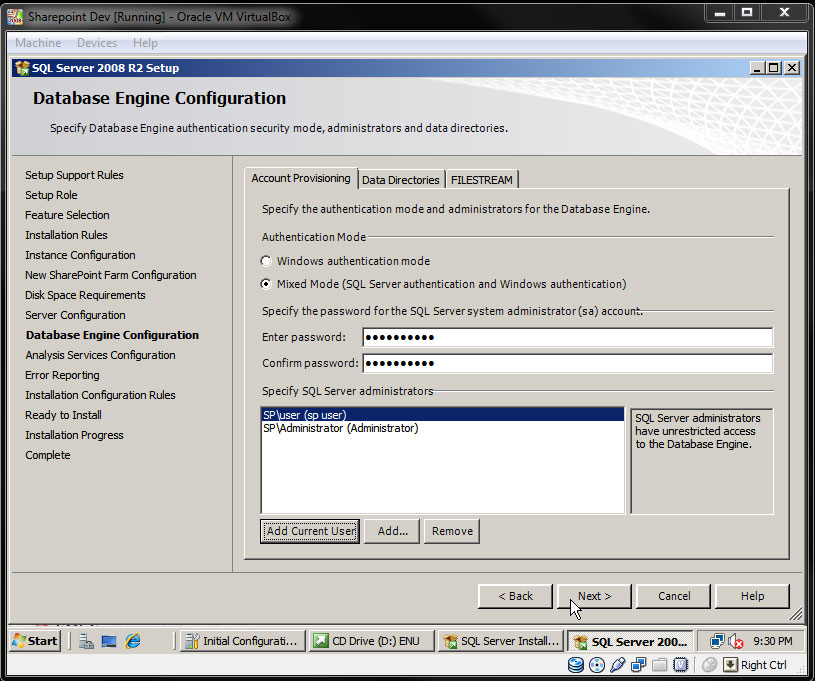
Task: Switch to CD Drive (D:) ENU taskbar window
Action: coord(371,641)
